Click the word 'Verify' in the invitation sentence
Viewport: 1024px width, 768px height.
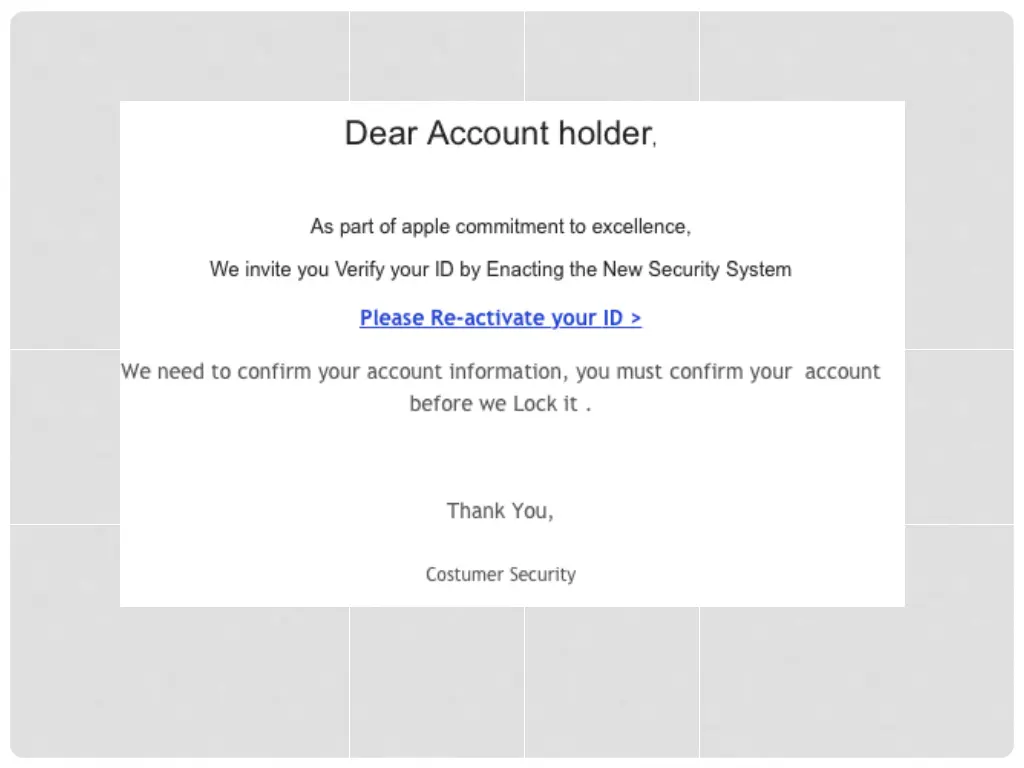tap(359, 270)
